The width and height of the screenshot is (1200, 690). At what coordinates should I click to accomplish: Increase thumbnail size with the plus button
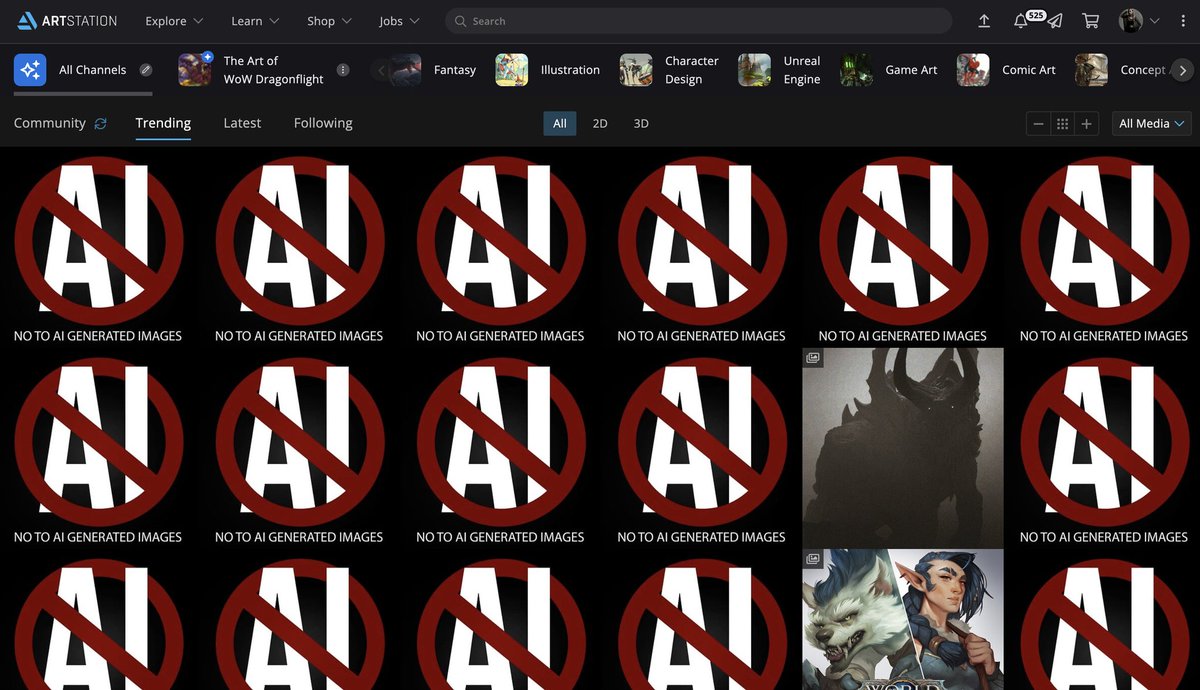click(x=1087, y=124)
